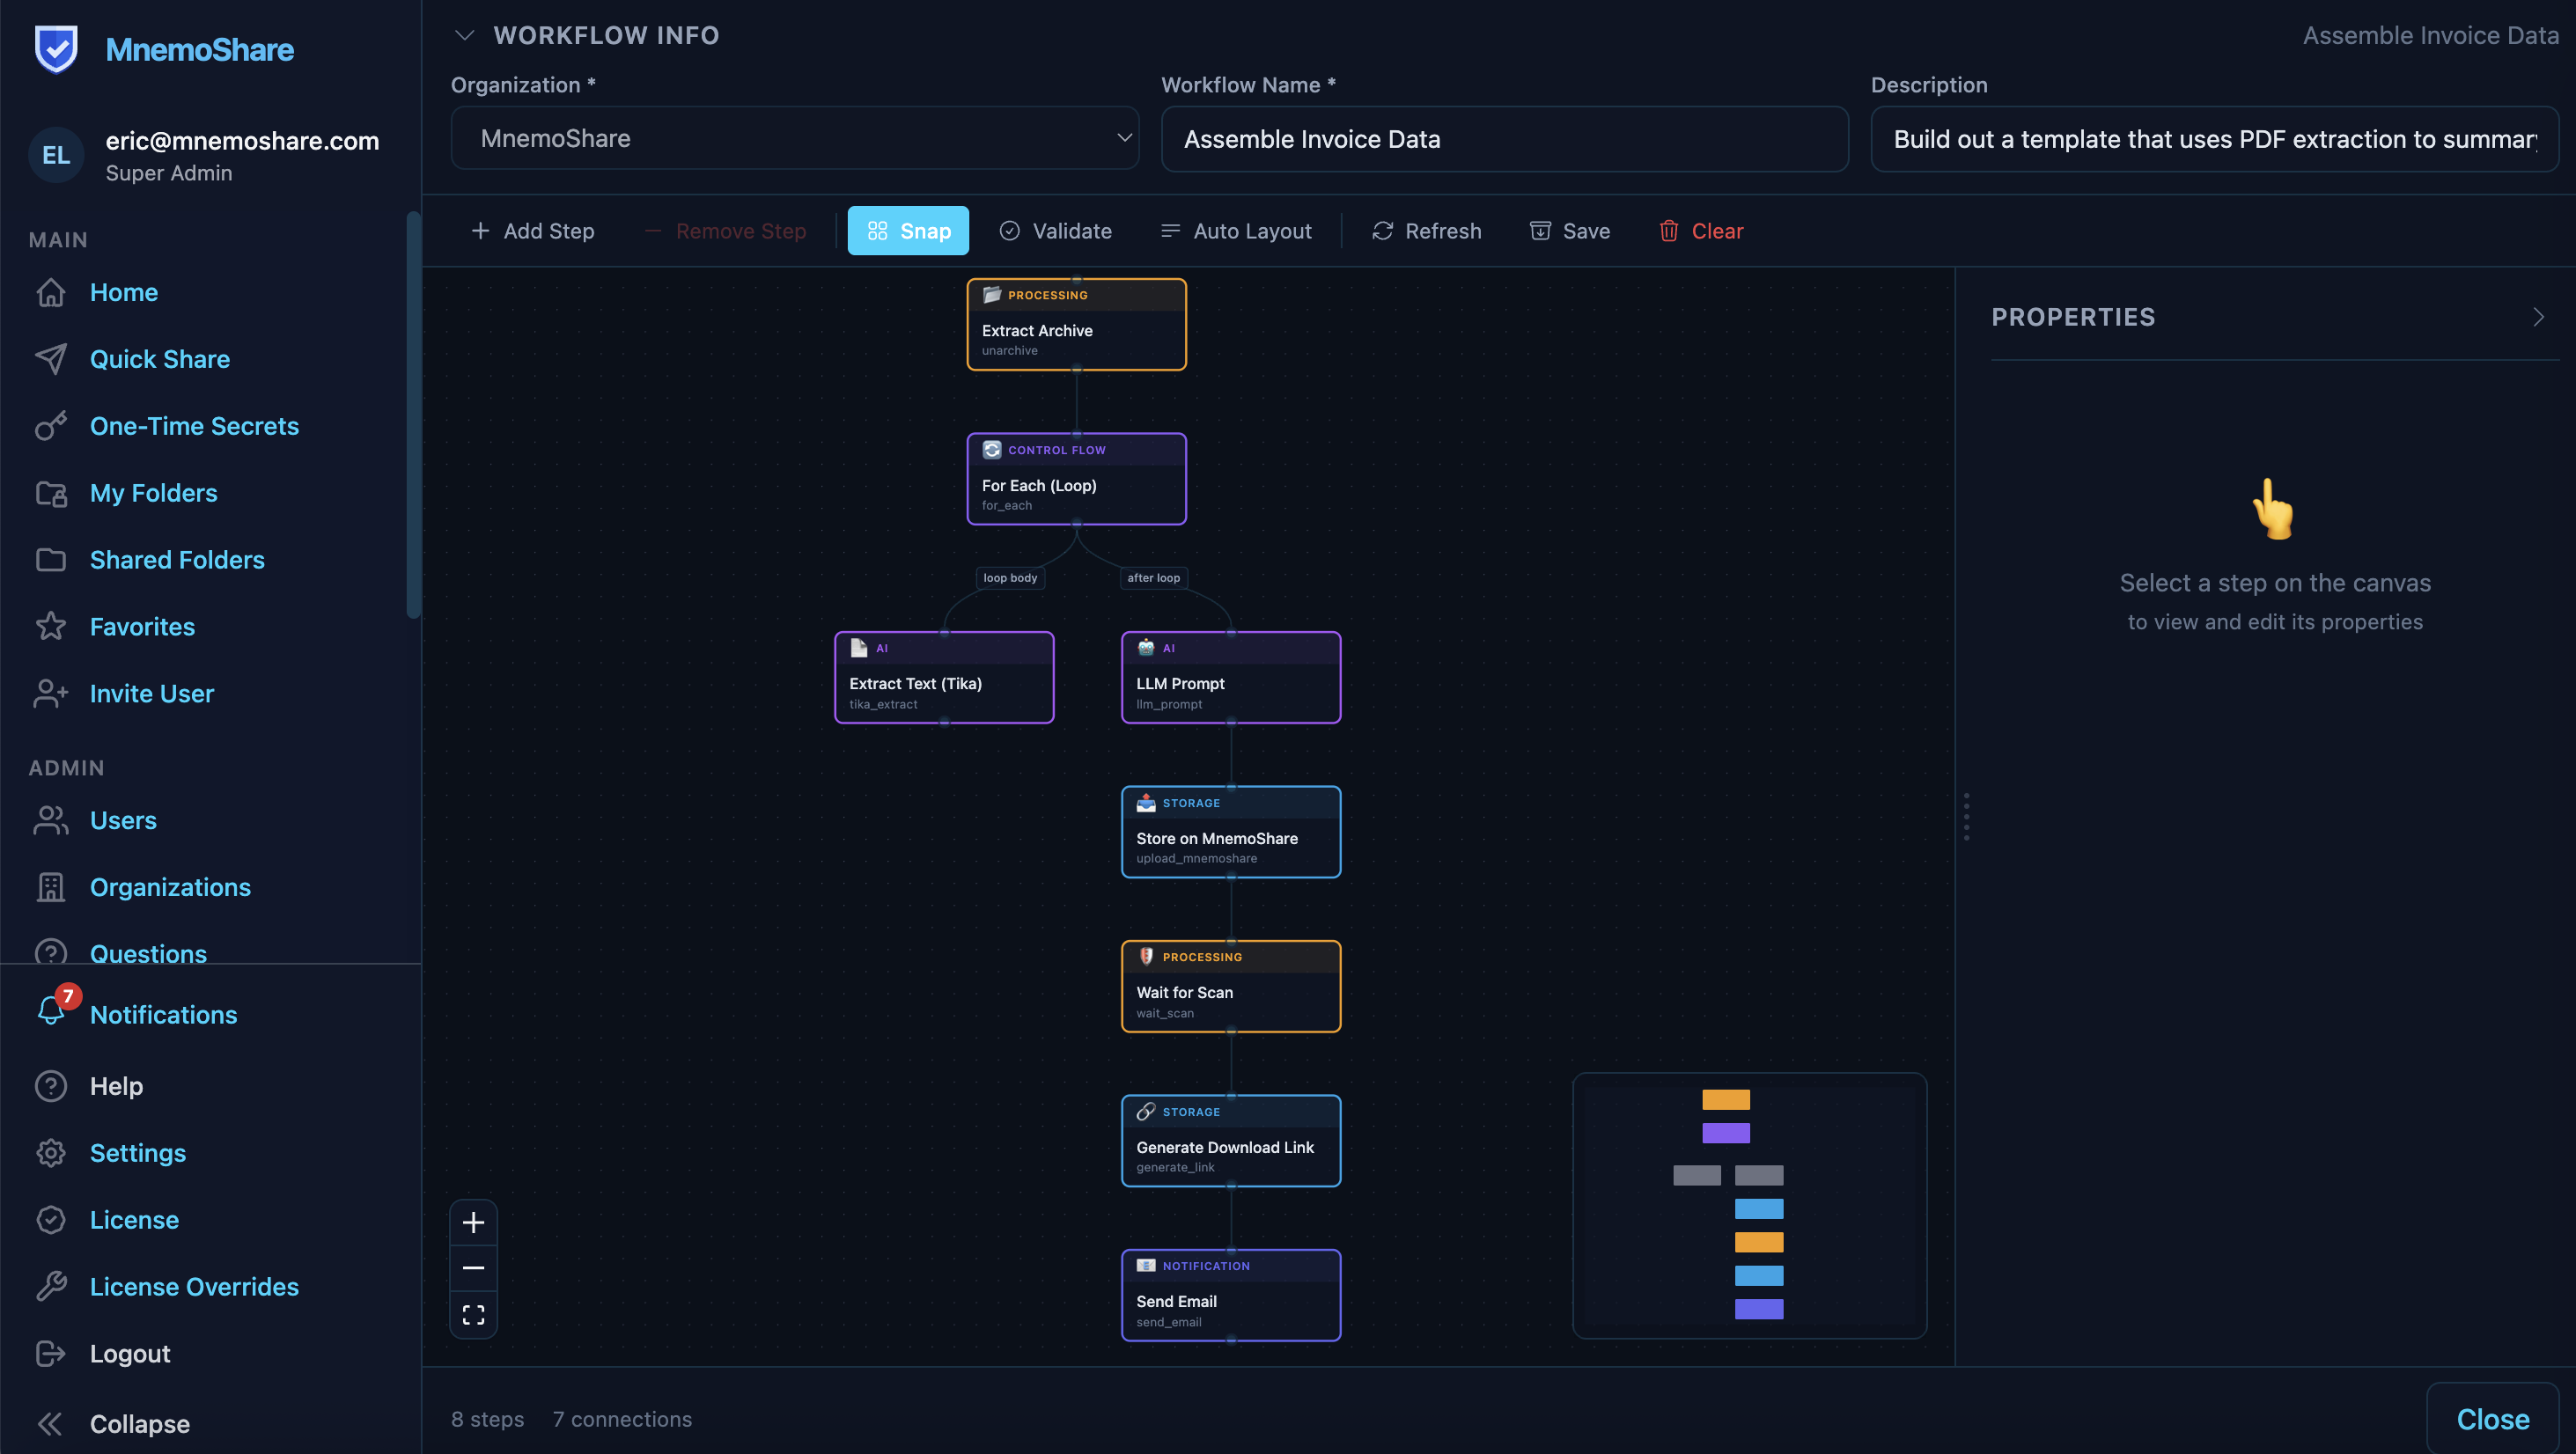Click the Close button at bottom right
2576x1454 pixels.
point(2492,1419)
